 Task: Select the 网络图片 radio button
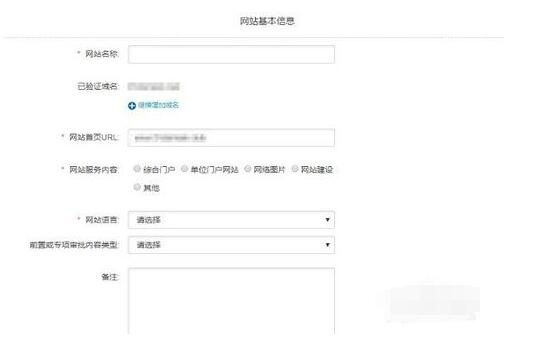coord(248,169)
